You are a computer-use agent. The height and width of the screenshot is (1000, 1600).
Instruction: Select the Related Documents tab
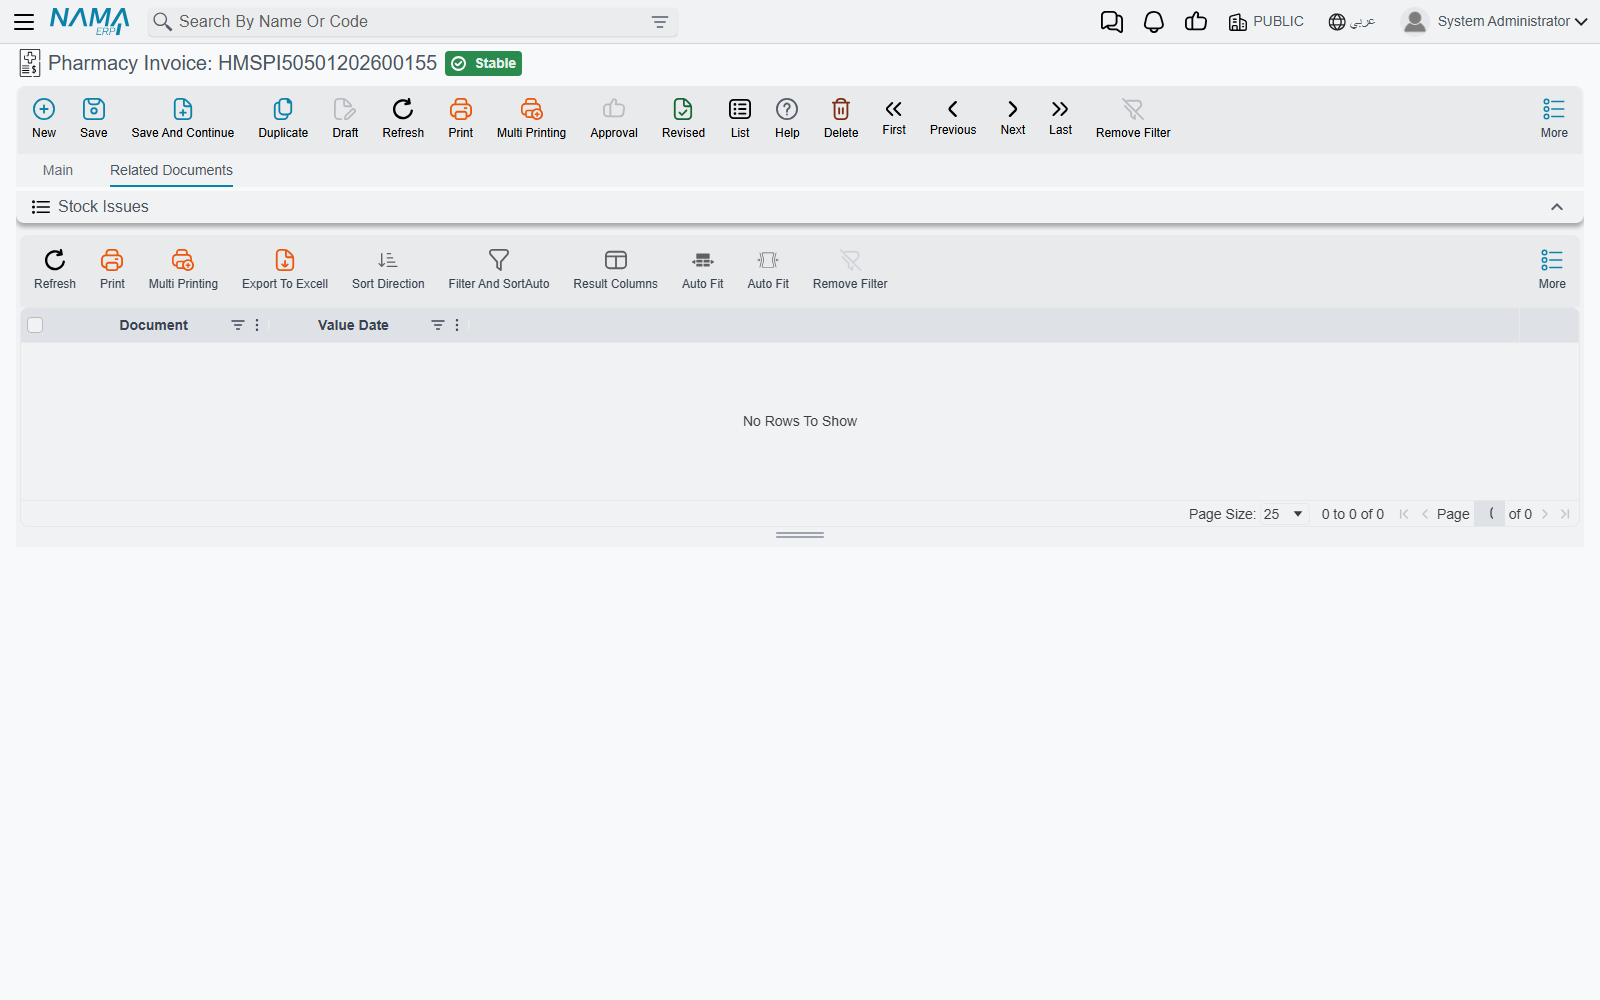tap(171, 170)
